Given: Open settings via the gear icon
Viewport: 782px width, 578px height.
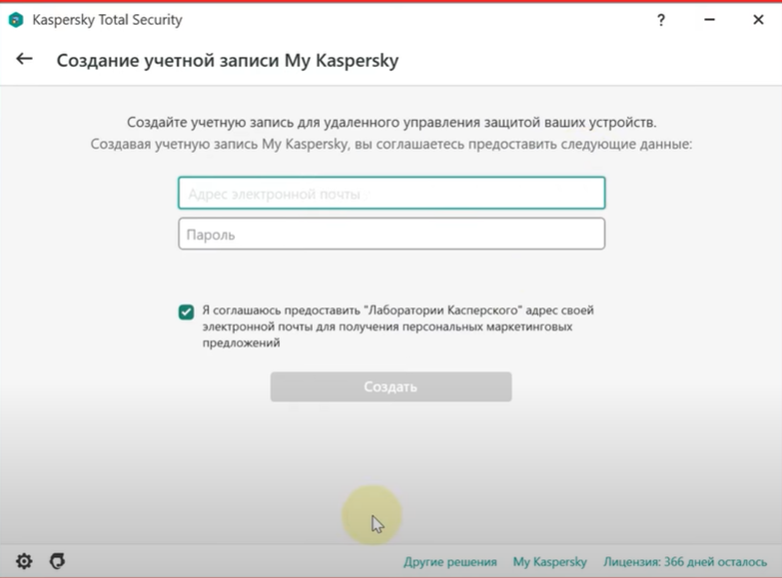Looking at the screenshot, I should (24, 561).
